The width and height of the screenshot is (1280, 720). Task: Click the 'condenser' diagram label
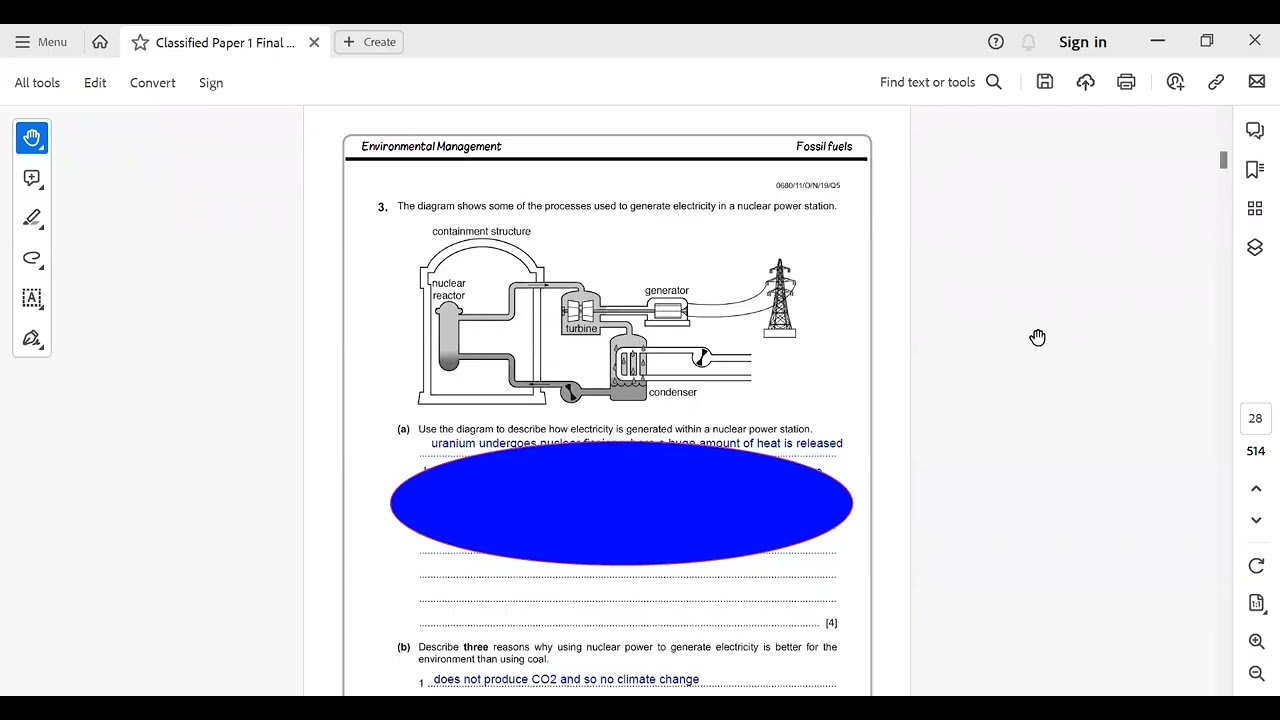pyautogui.click(x=672, y=392)
